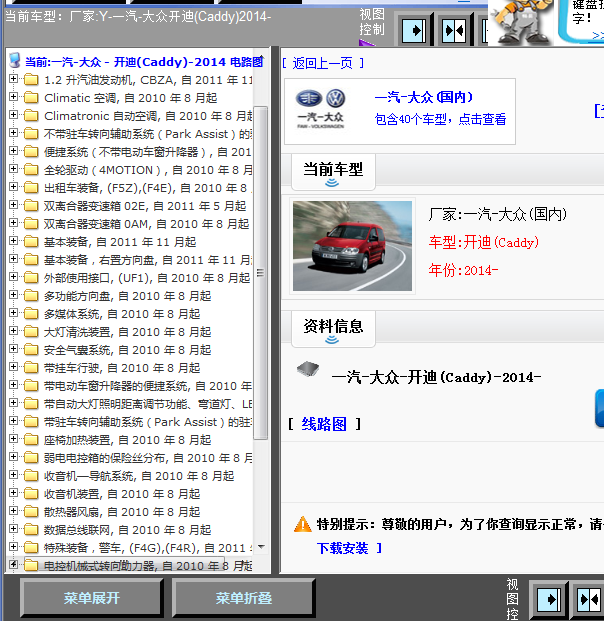Select 基本装备，右置方向盘 row
Image resolution: width=604 pixels, height=621 pixels.
147,260
